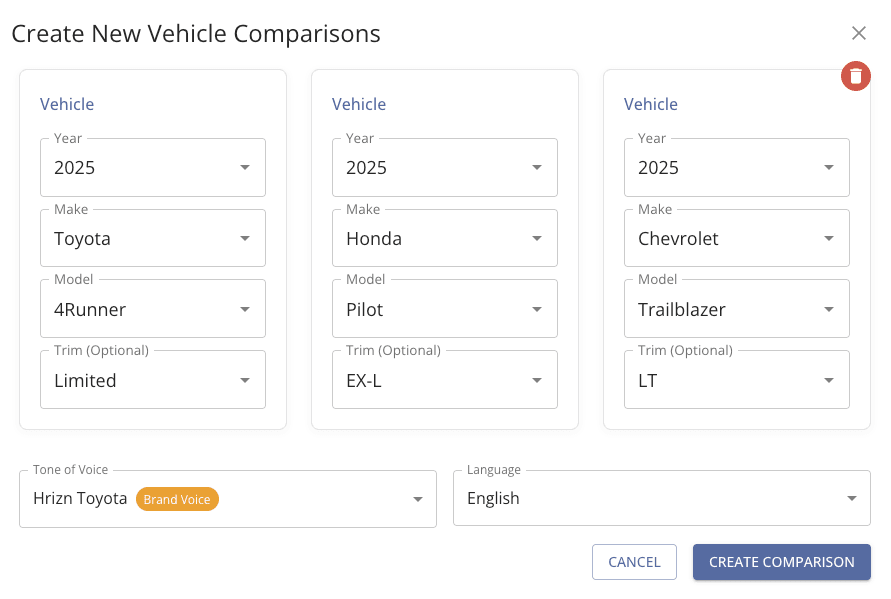Expand the Trim dropdown showing Limited
This screenshot has height=599, width=891.
pos(153,381)
